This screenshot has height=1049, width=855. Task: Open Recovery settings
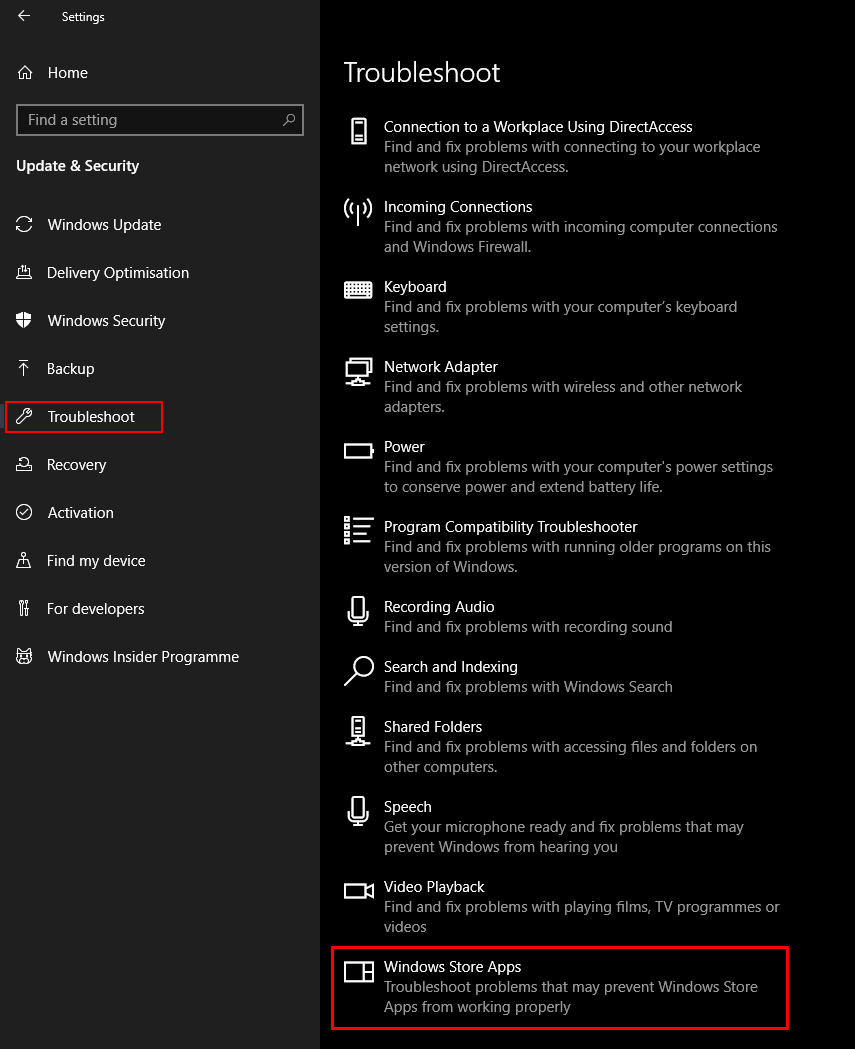[76, 465]
